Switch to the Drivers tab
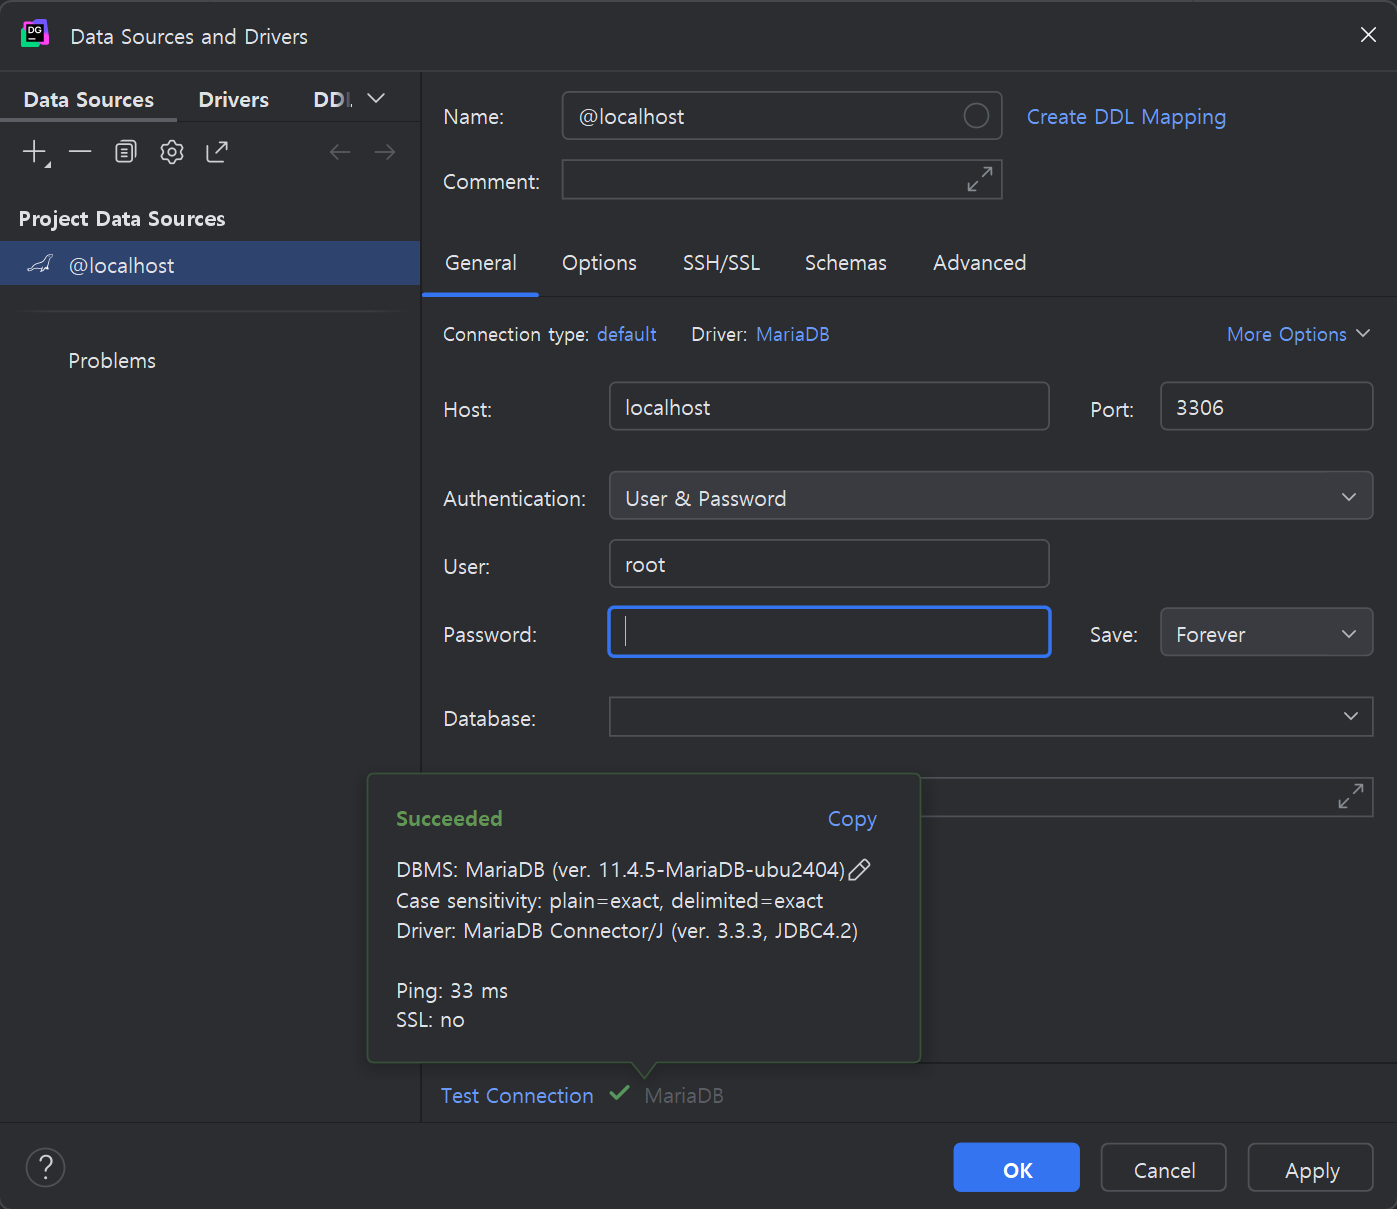Screen dimensions: 1397x1209 pos(234,100)
